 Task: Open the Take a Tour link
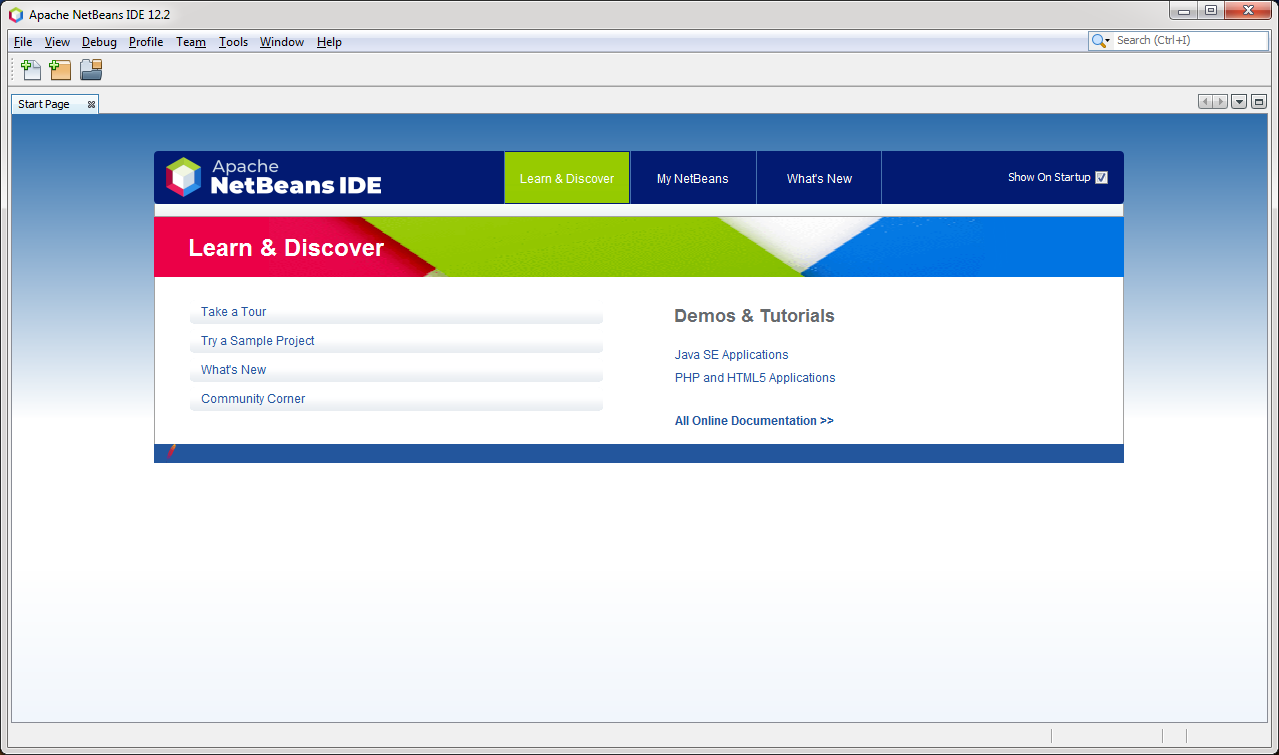(233, 311)
